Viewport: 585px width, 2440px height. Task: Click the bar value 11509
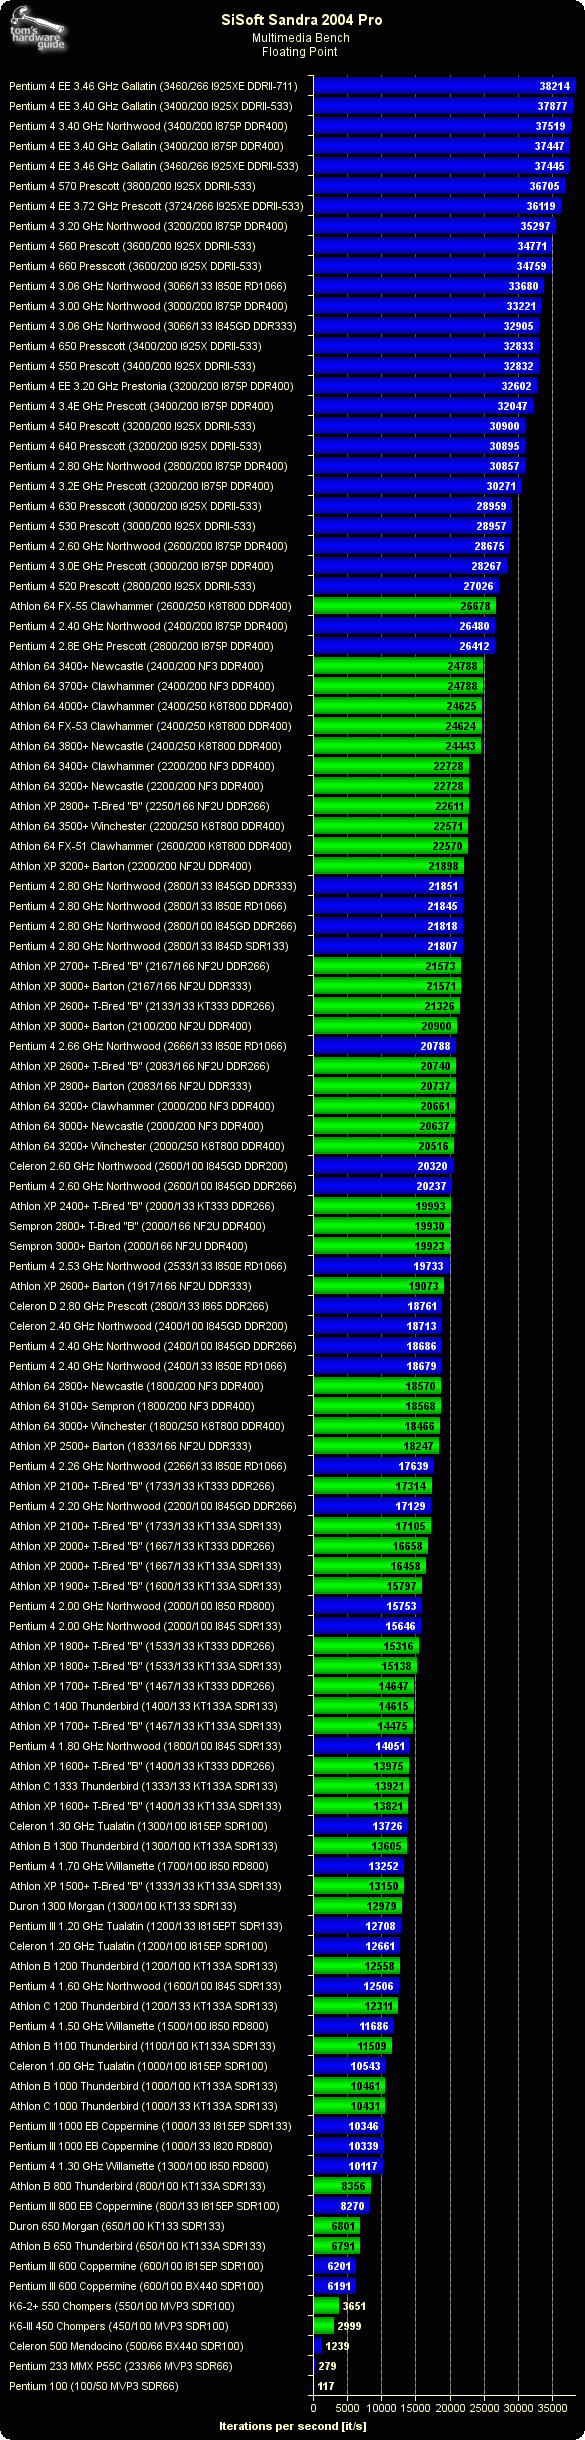point(372,2046)
